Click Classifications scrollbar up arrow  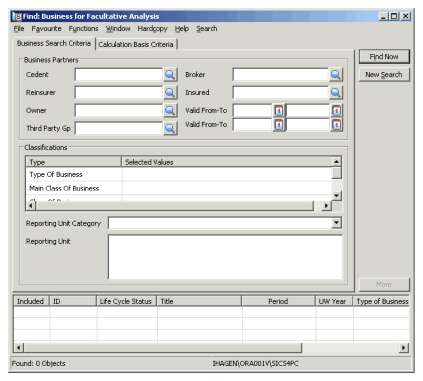337,162
